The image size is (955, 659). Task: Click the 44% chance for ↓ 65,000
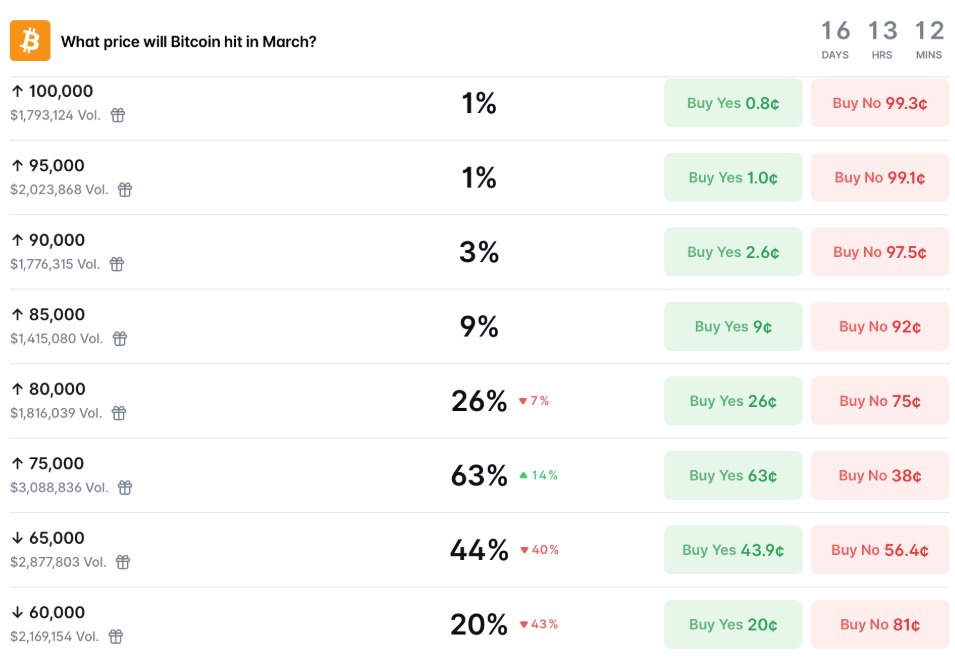coord(479,550)
